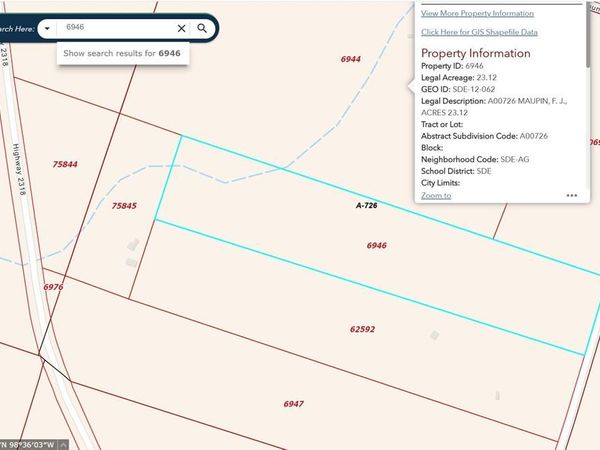Image resolution: width=600 pixels, height=450 pixels.
Task: Open the popup's three-dot more options
Action: point(571,195)
